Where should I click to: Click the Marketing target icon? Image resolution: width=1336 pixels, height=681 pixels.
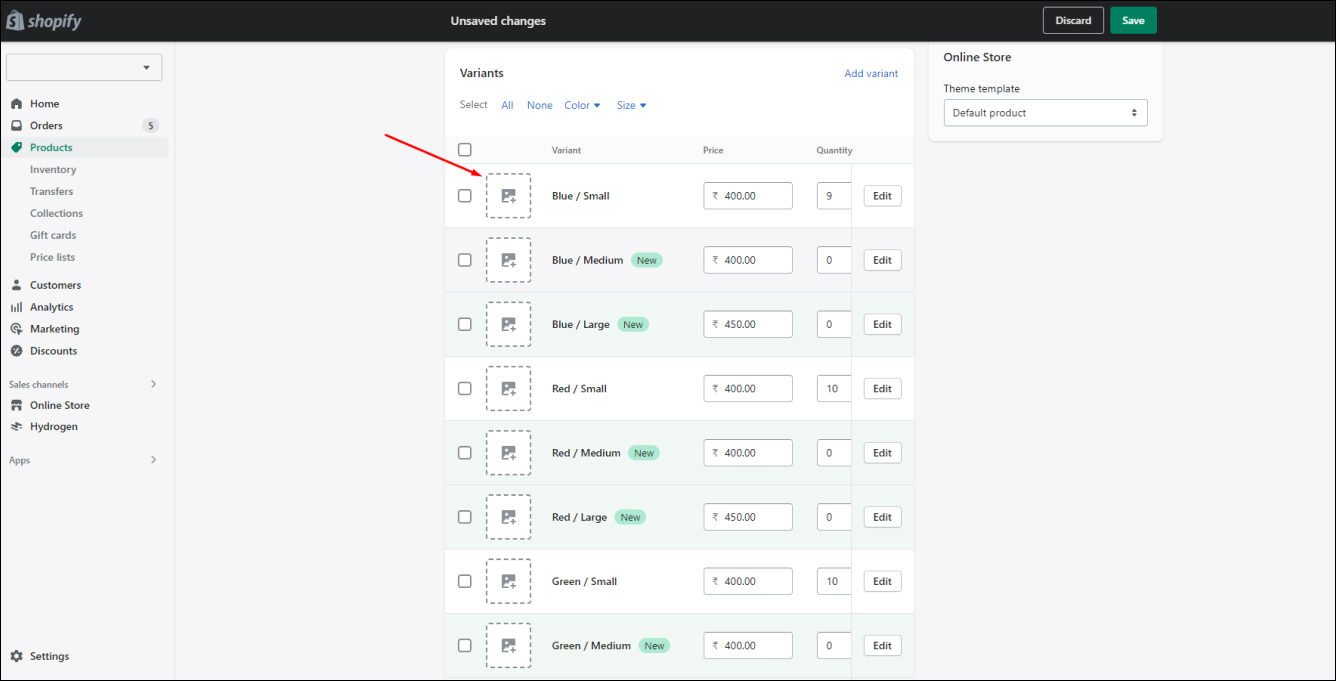pos(16,329)
